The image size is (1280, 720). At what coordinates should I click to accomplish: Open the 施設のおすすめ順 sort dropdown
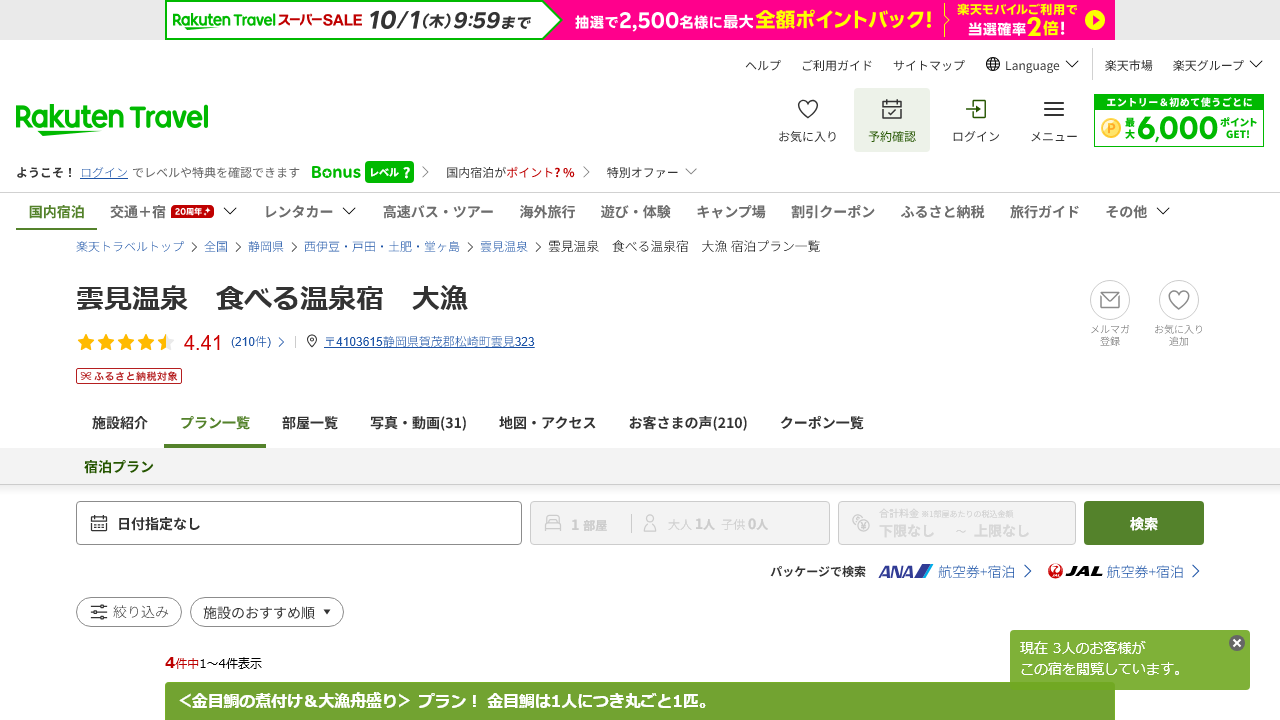tap(267, 612)
